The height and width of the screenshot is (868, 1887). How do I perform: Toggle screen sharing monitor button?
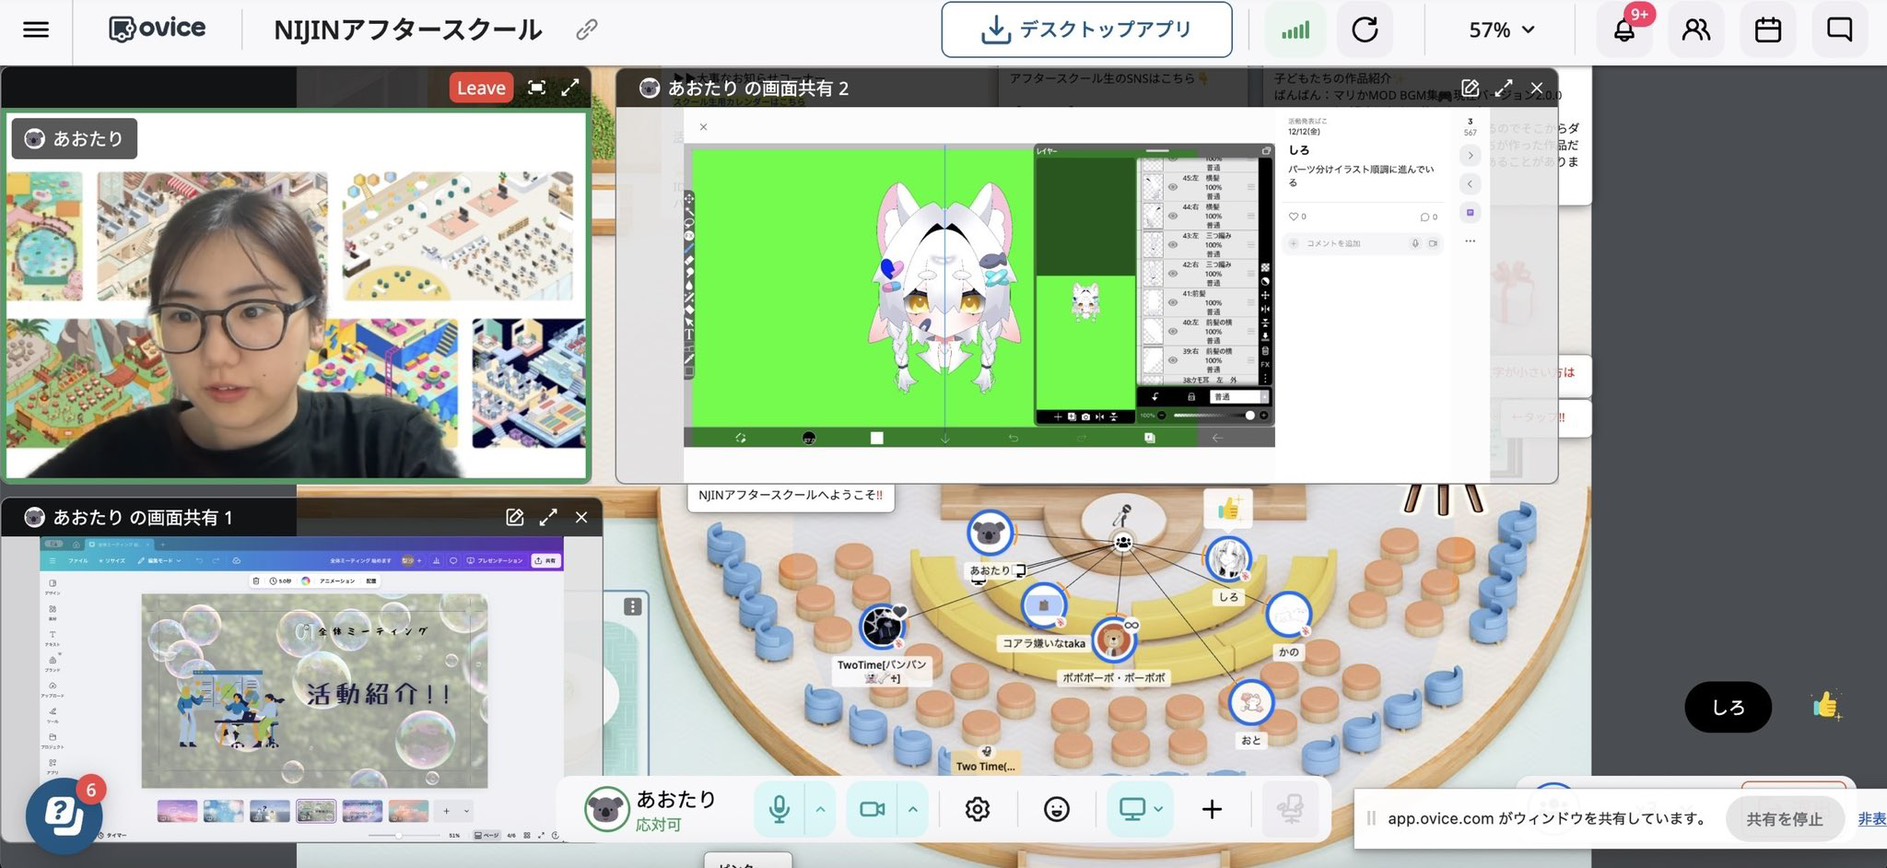point(1132,809)
